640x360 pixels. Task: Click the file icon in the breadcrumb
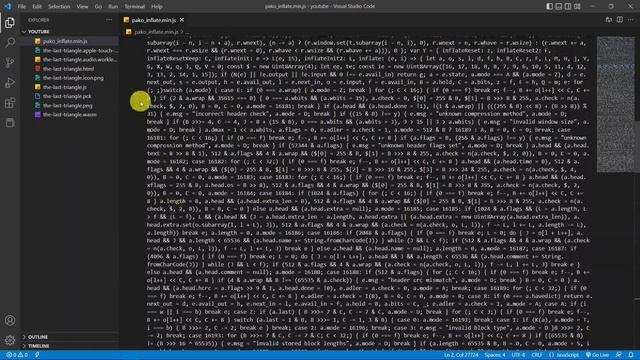[x=129, y=31]
